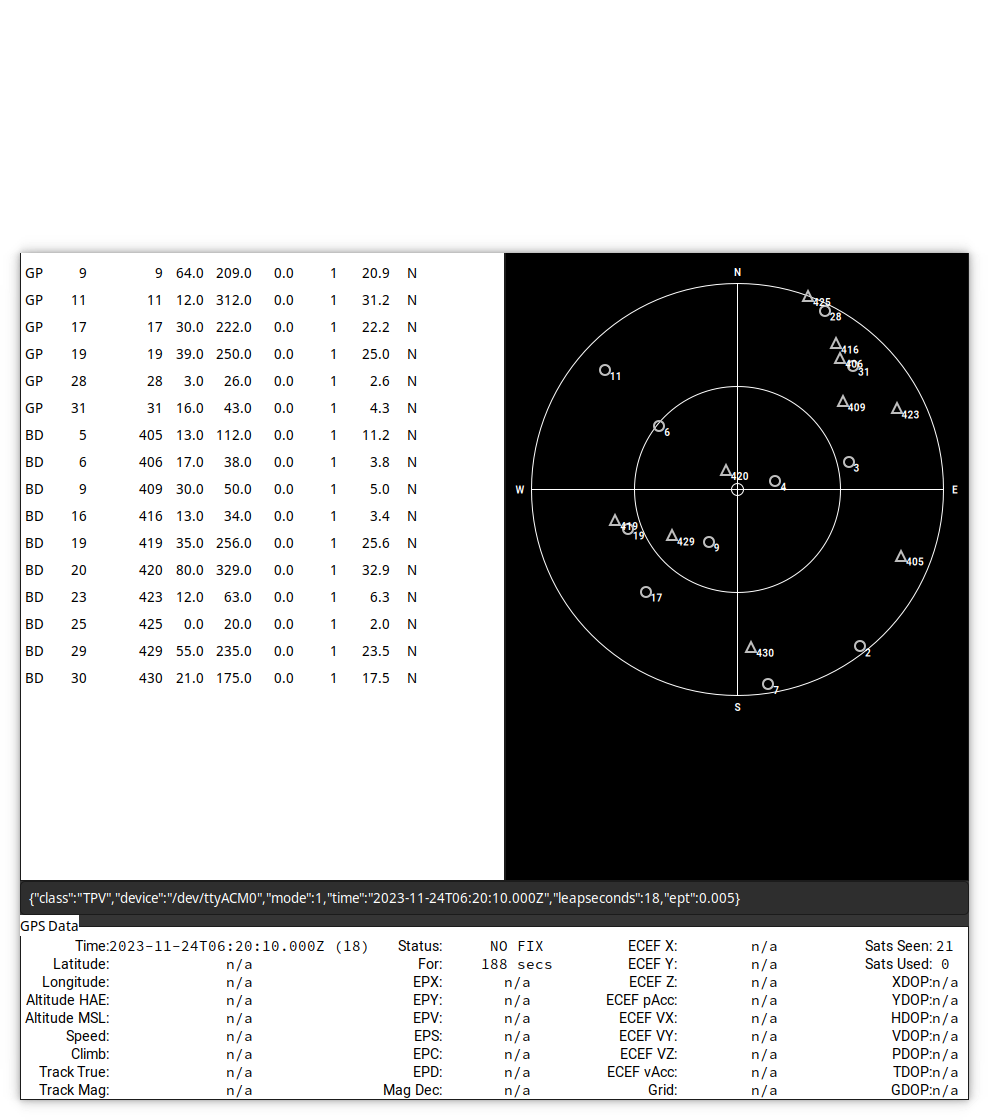Select satellite 6 circle on inner ring

click(659, 426)
